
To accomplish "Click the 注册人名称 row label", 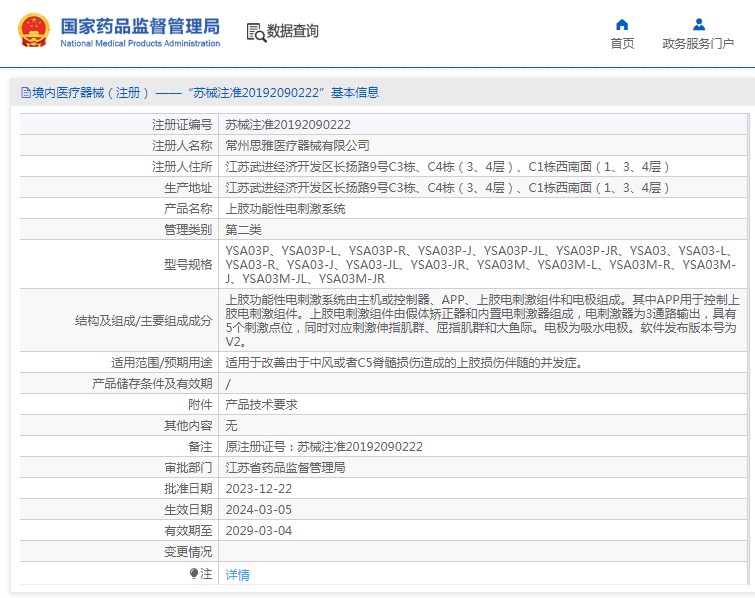I will (182, 145).
